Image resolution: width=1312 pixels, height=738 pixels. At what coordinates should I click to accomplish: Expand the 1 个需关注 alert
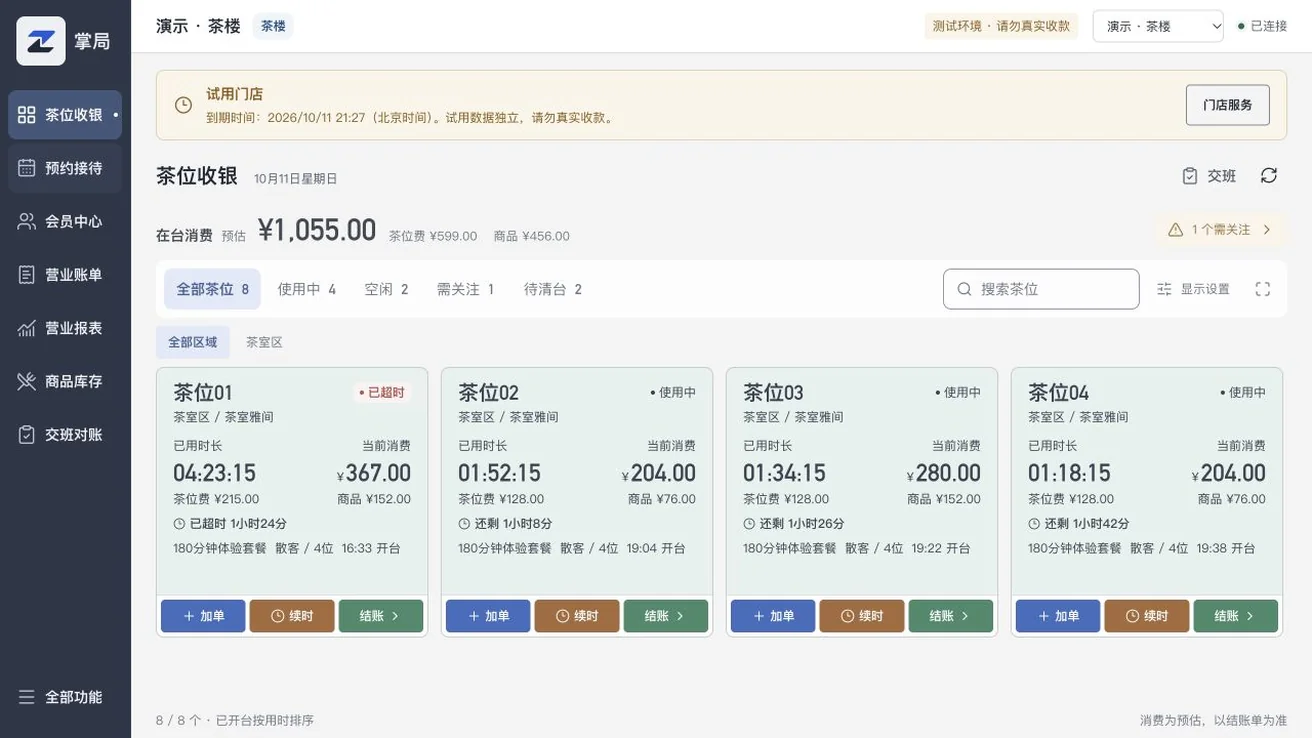(x=1220, y=230)
